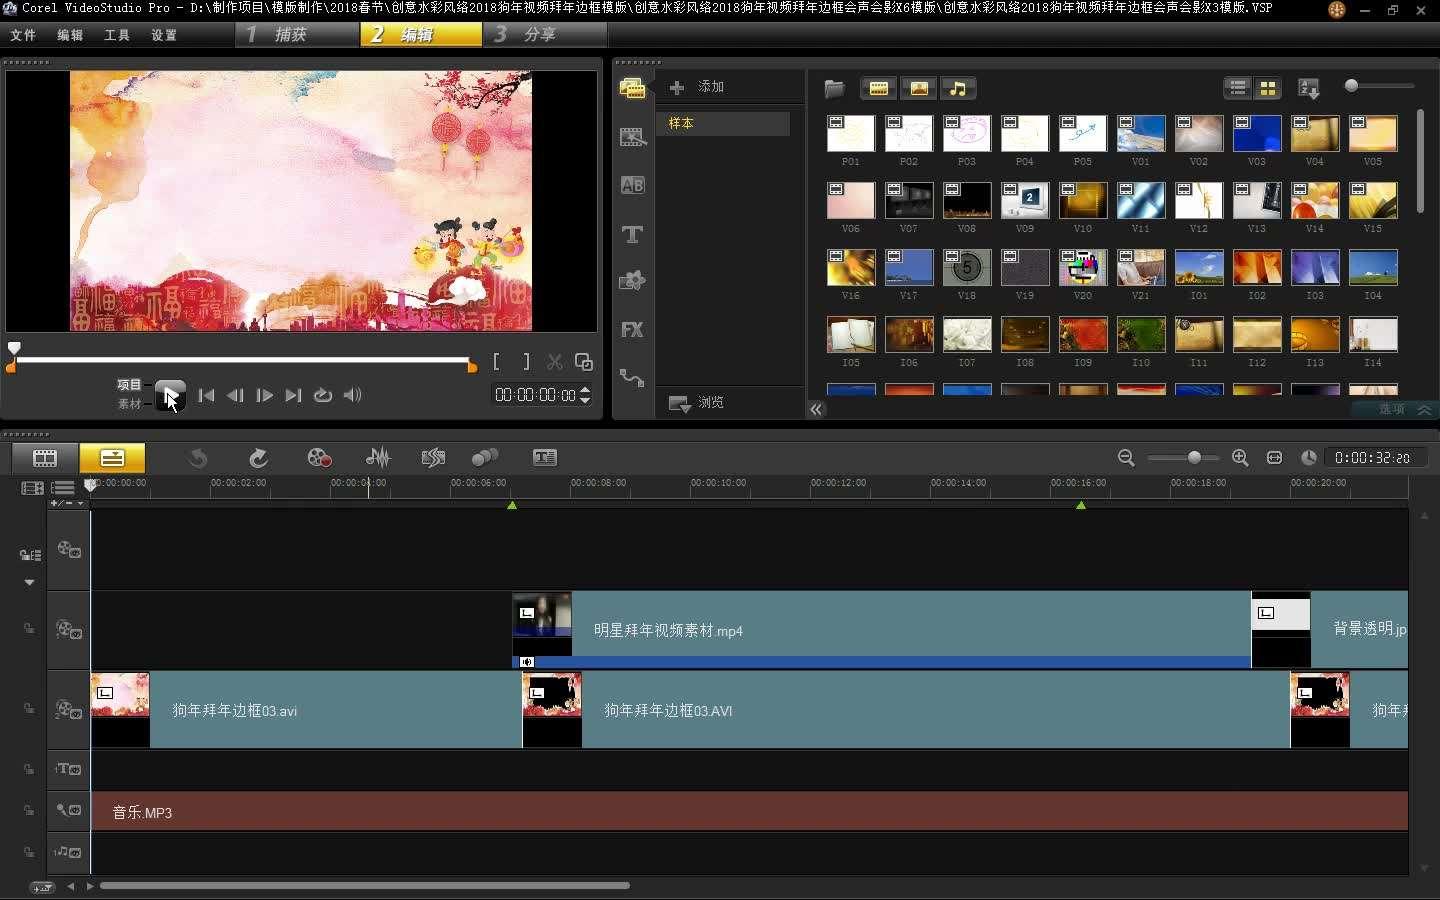Zoom in the timeline
The image size is (1440, 900).
pos(1240,457)
